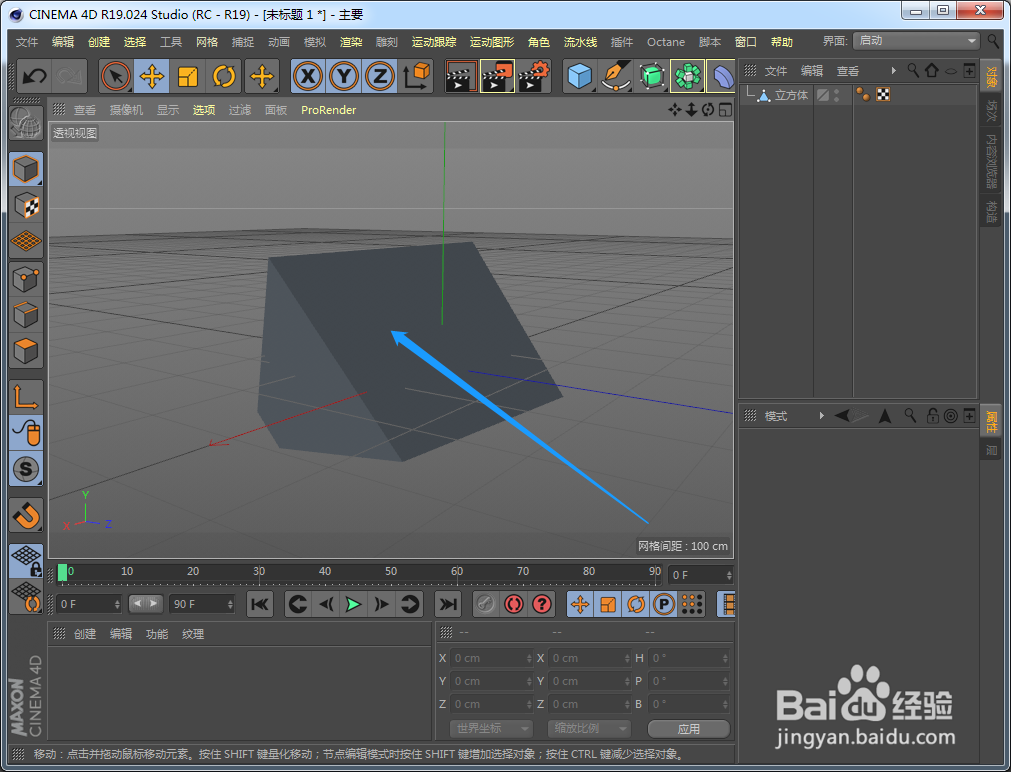Open viewport 摄像机 menu
Image resolution: width=1011 pixels, height=772 pixels.
(x=126, y=110)
